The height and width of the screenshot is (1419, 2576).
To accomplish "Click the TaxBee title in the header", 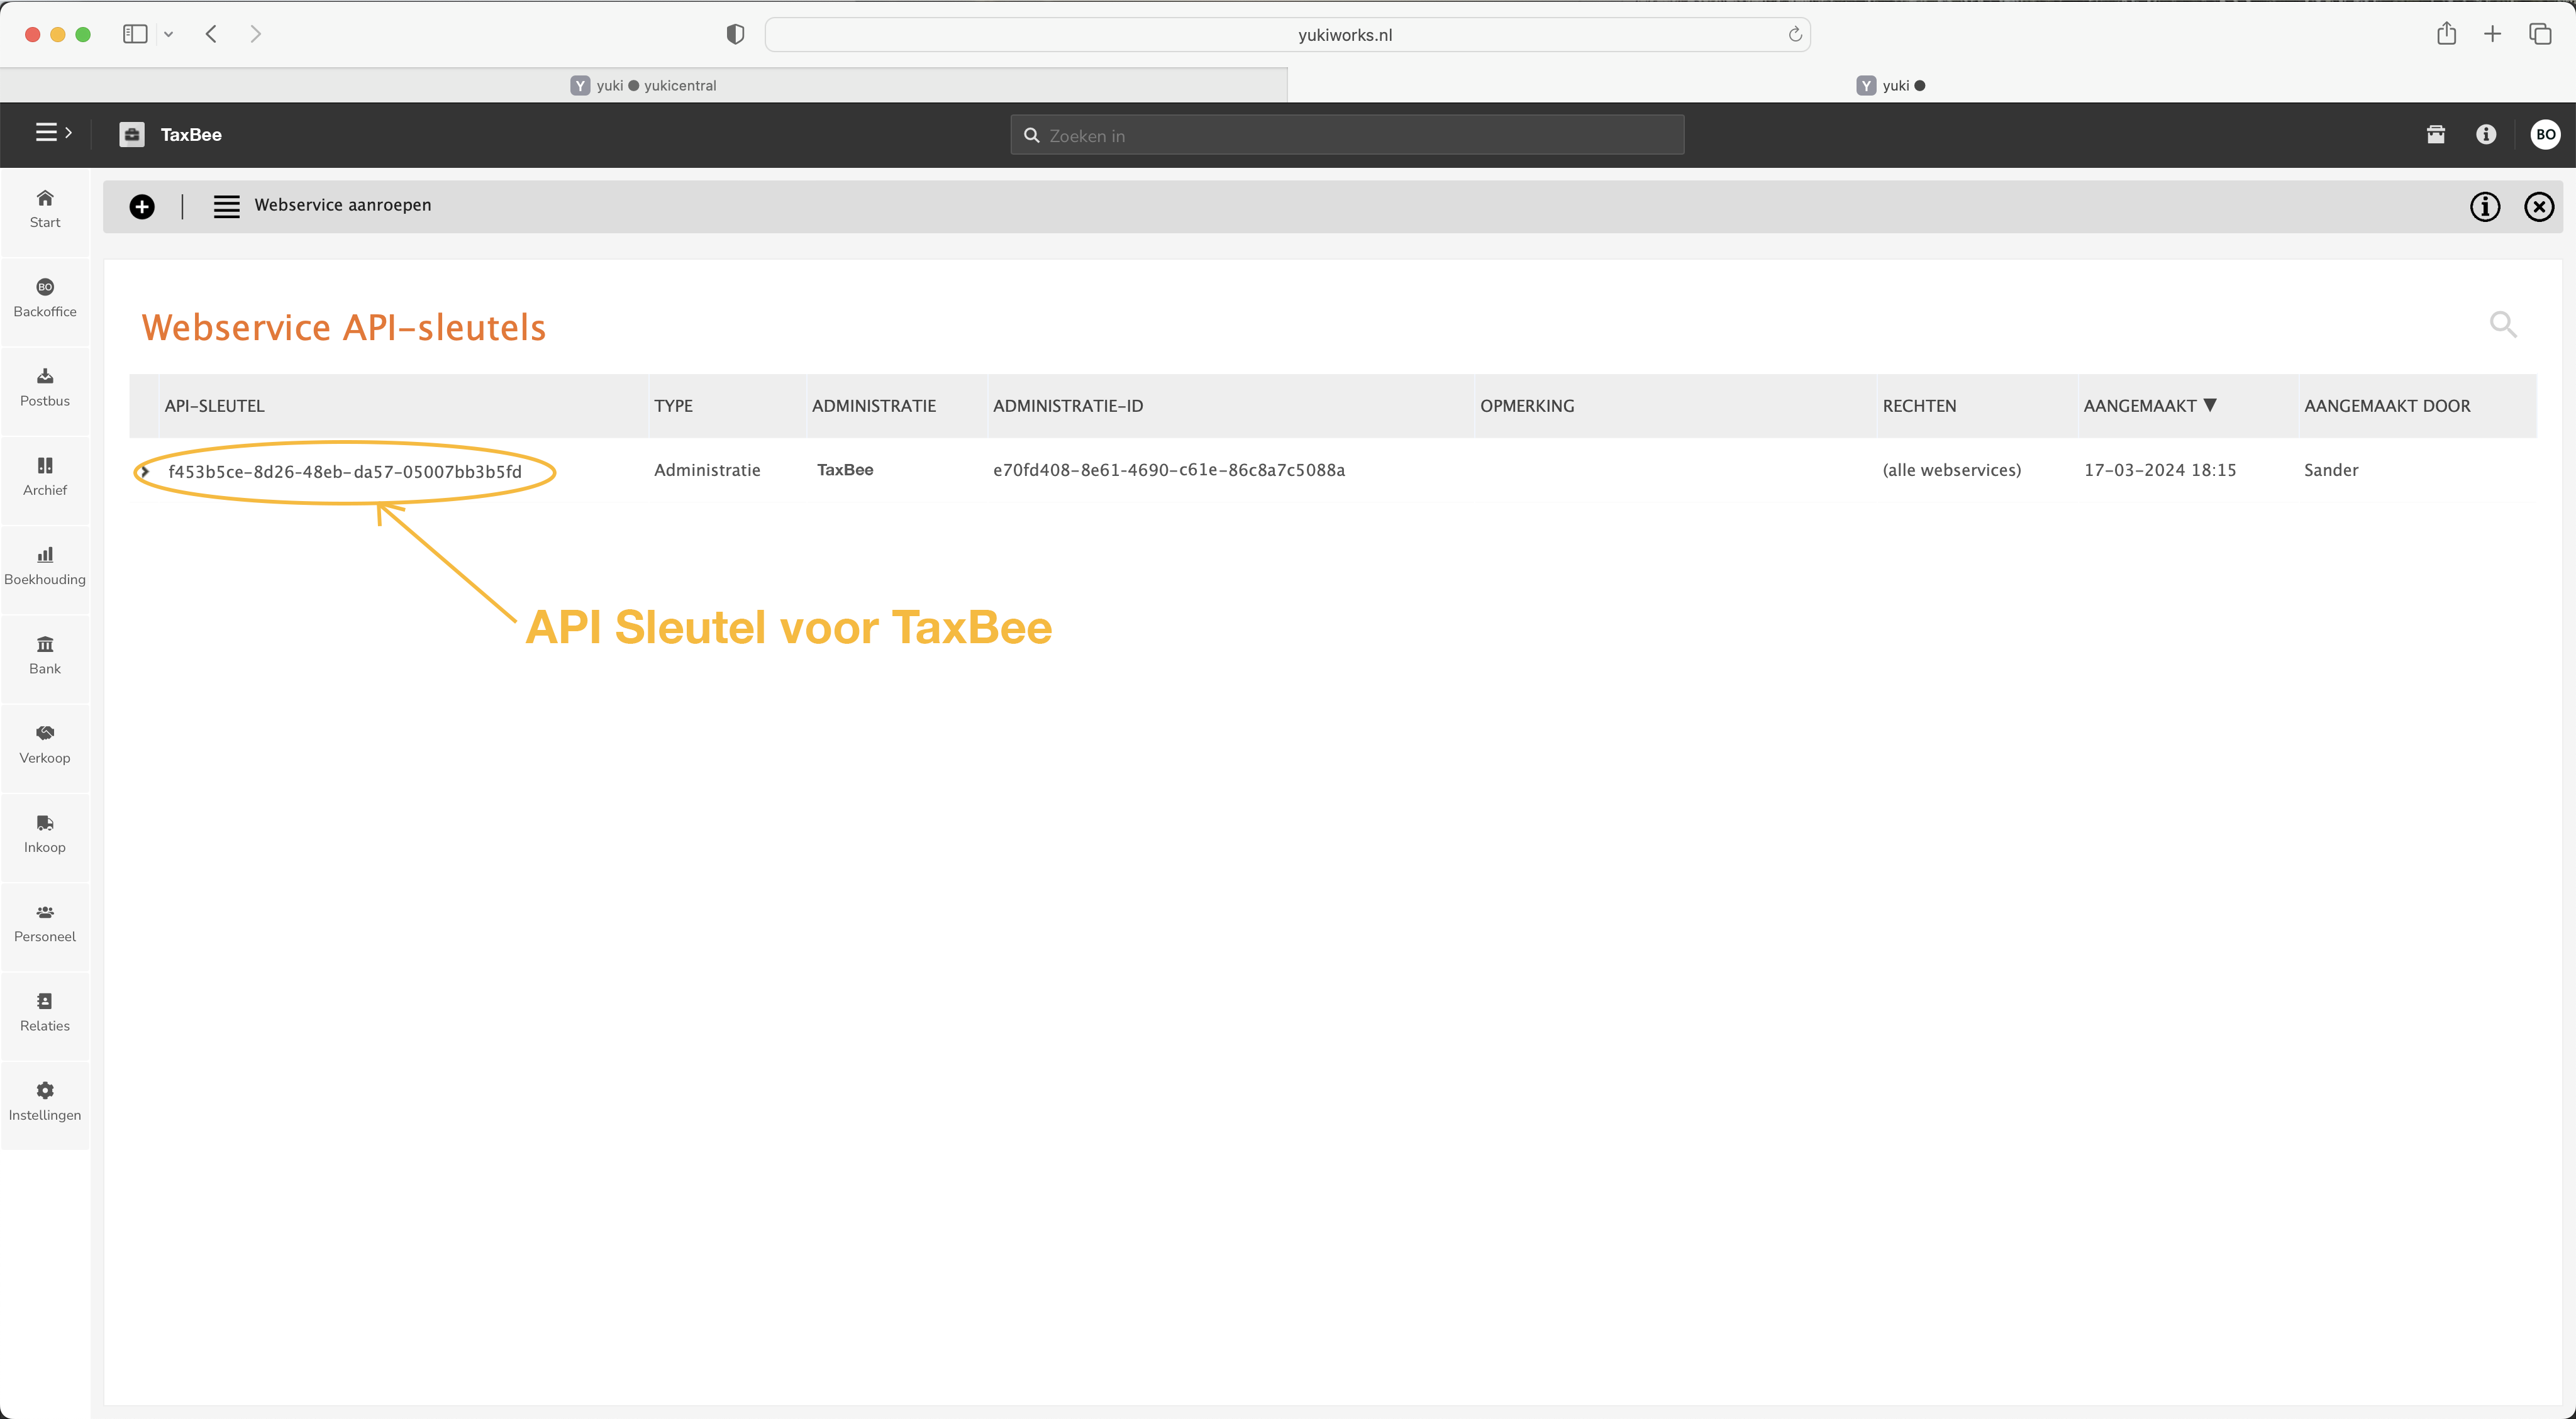I will coord(191,135).
